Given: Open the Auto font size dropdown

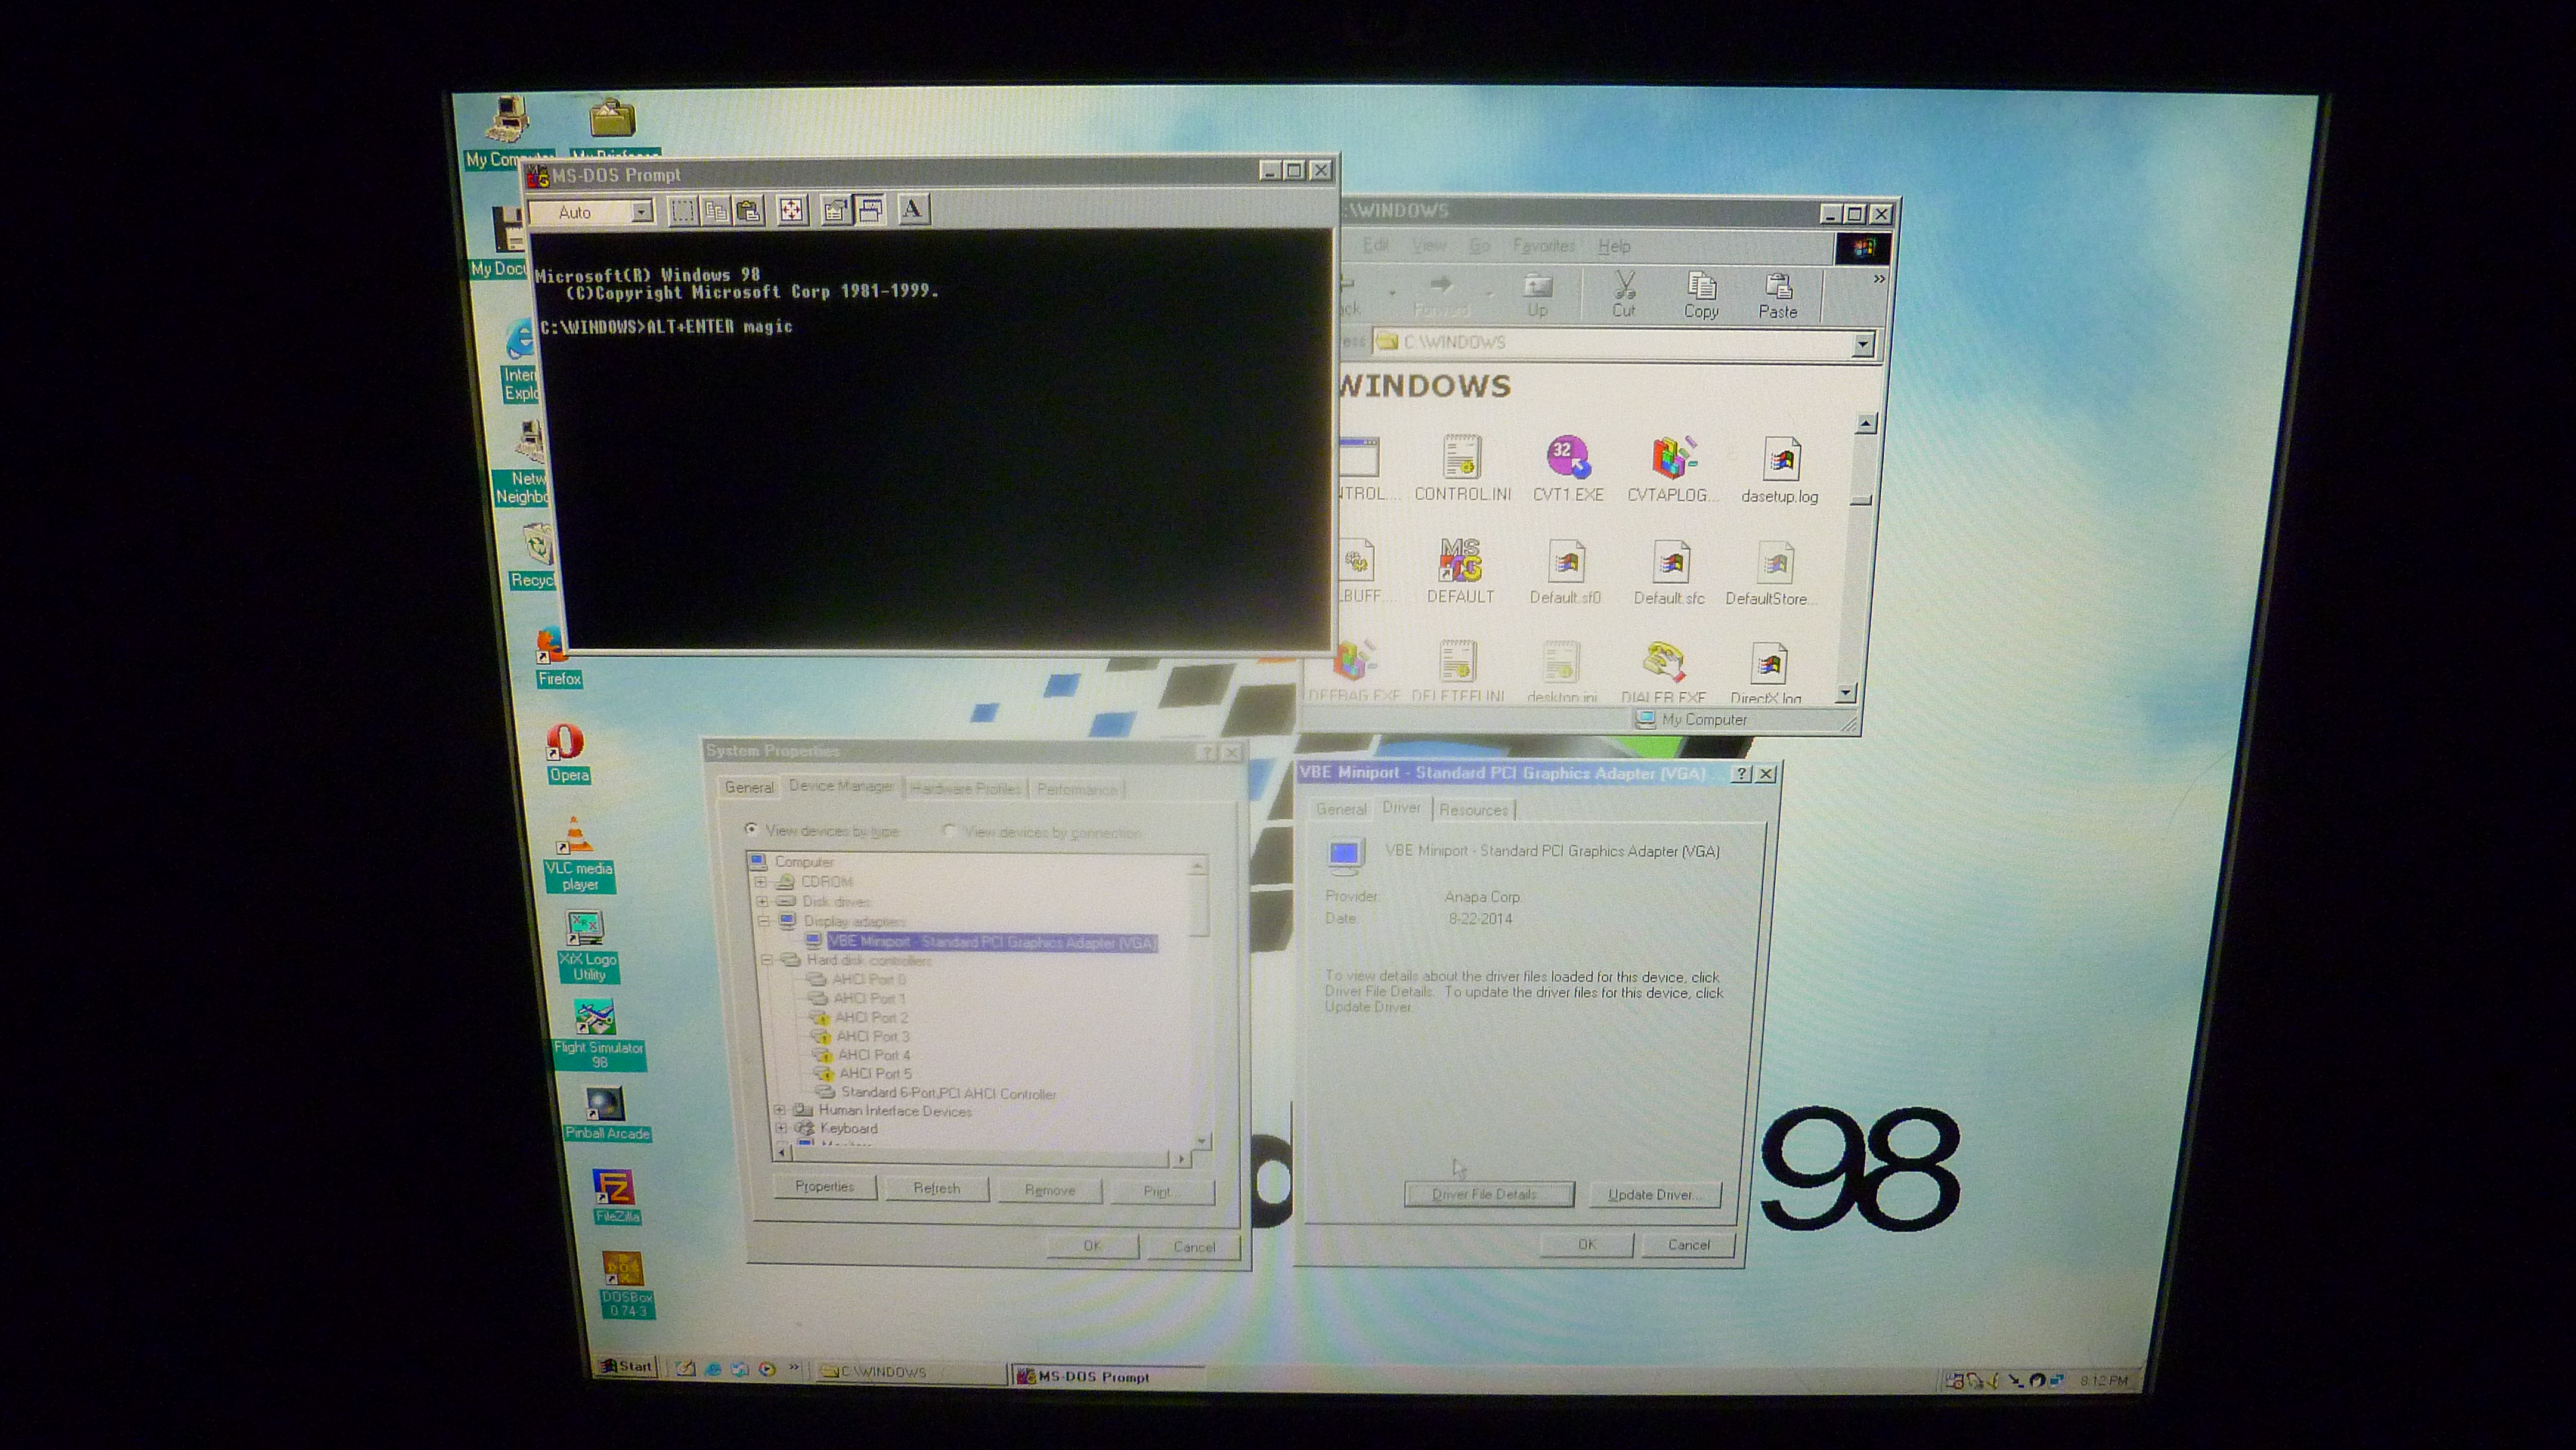Looking at the screenshot, I should (x=641, y=212).
